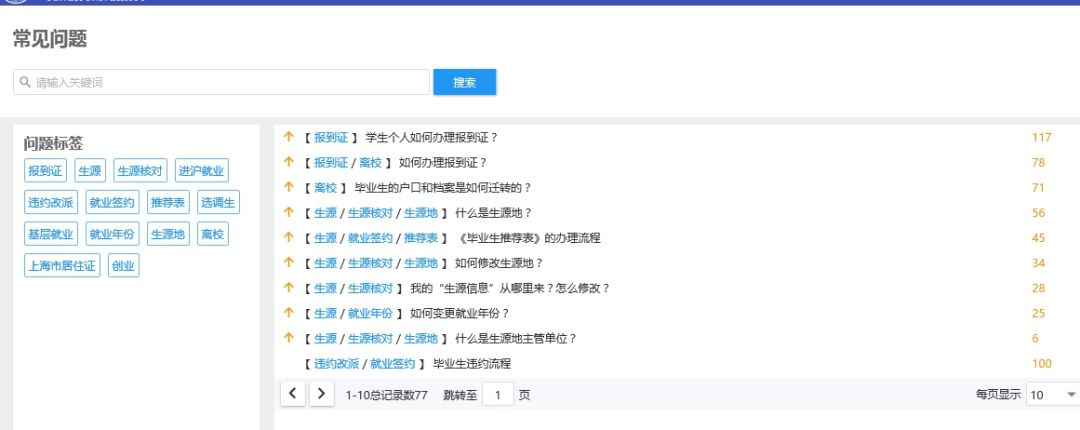Click the 违约改派 tag link in last row

tap(336, 363)
